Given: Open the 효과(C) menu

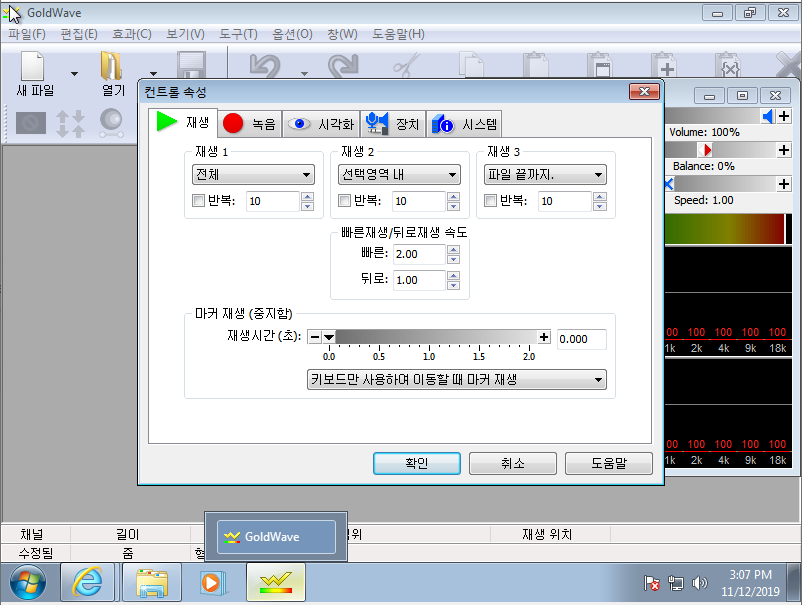Looking at the screenshot, I should (x=131, y=34).
